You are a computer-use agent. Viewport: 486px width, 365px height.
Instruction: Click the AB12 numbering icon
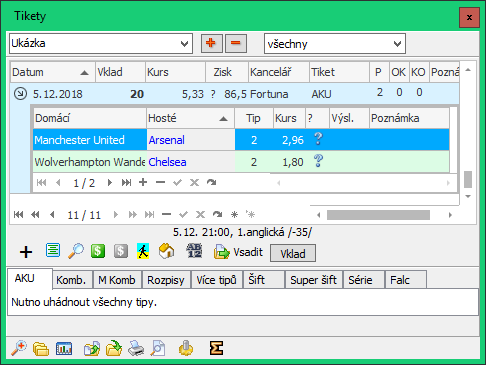click(x=194, y=250)
